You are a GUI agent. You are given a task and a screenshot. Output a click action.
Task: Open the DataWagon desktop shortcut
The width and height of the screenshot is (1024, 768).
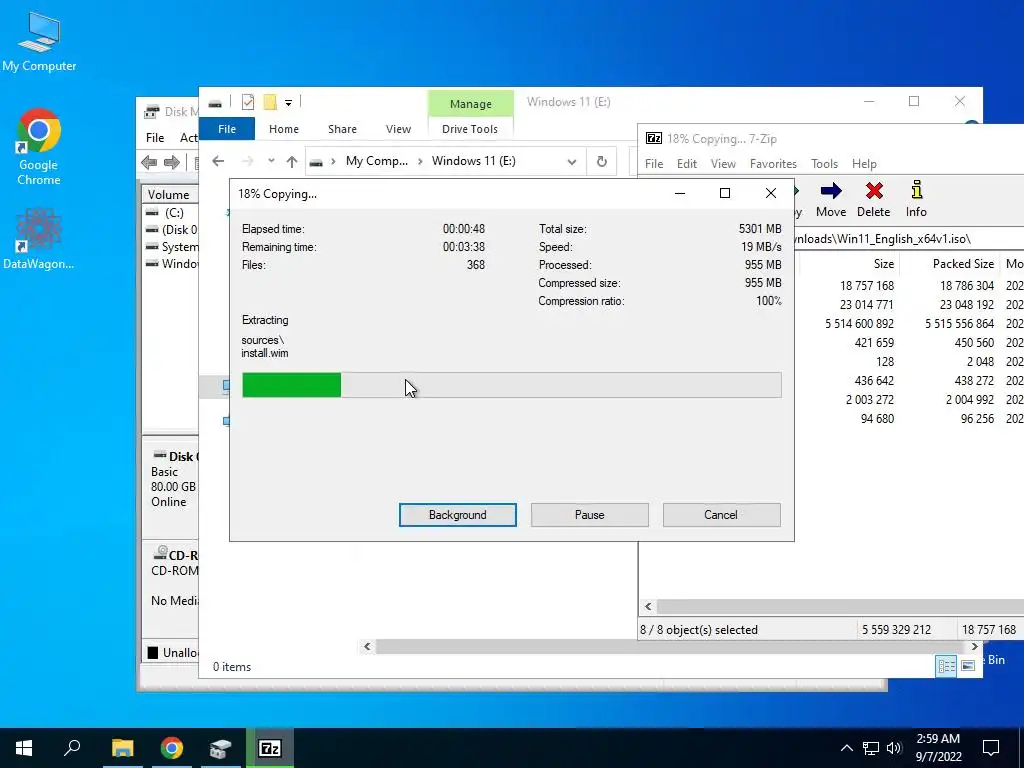click(x=39, y=238)
